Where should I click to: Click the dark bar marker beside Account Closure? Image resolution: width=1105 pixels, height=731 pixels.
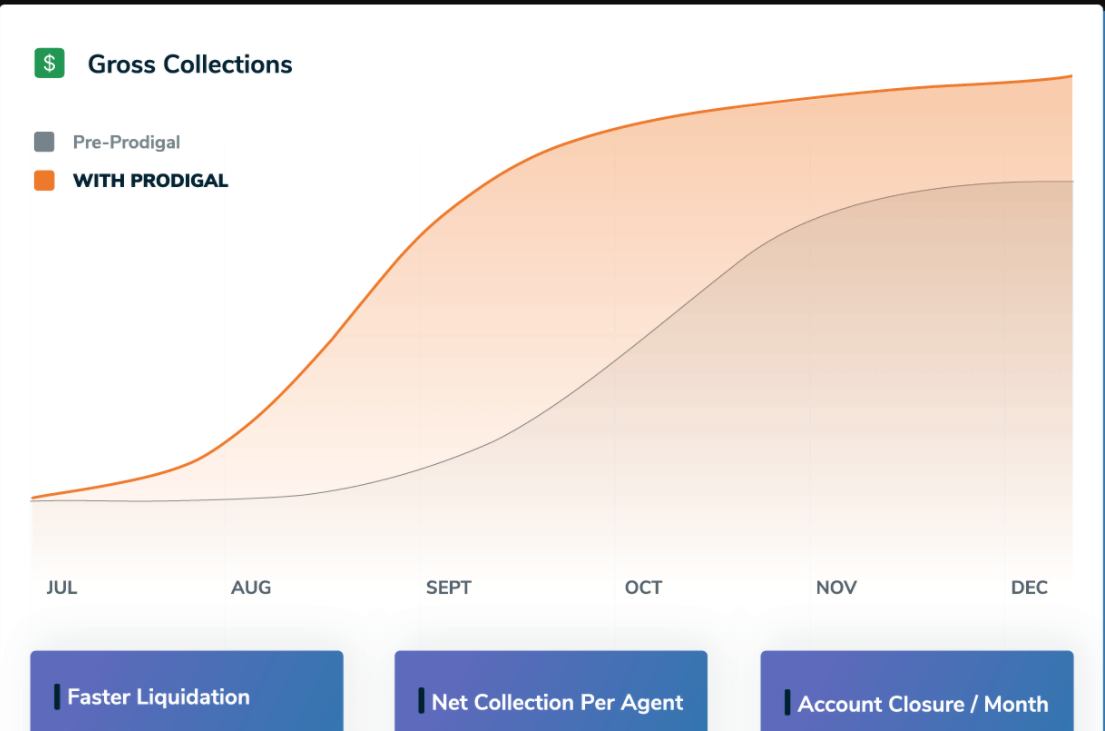788,702
